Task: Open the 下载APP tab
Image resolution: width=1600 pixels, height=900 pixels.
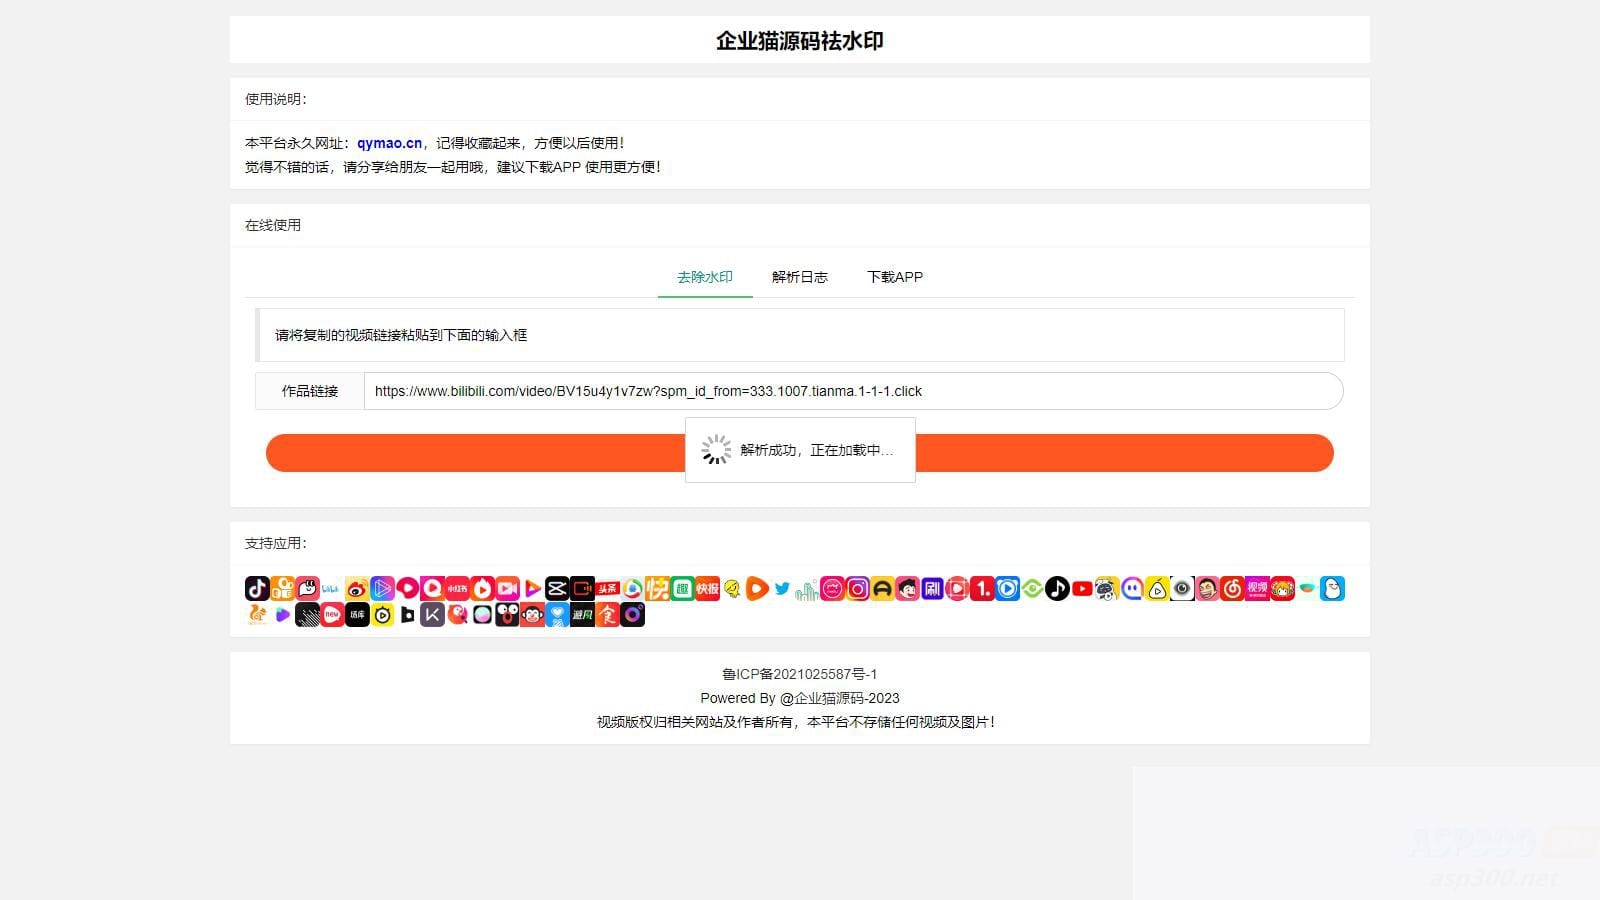Action: (x=895, y=277)
